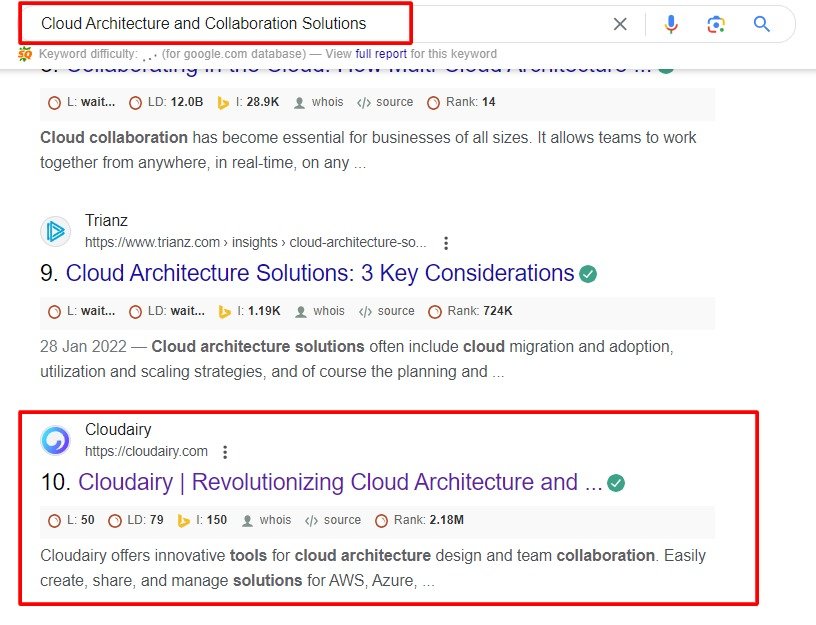Start voice search with microphone icon
The image size is (816, 625).
coord(671,24)
